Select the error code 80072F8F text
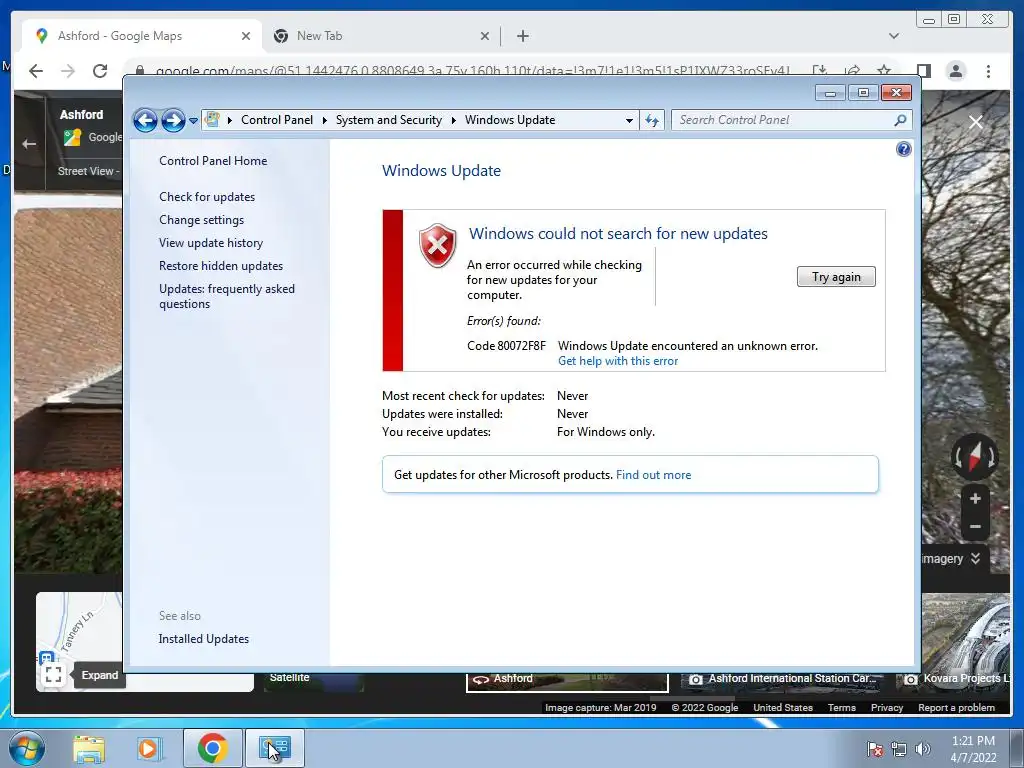 pyautogui.click(x=506, y=346)
